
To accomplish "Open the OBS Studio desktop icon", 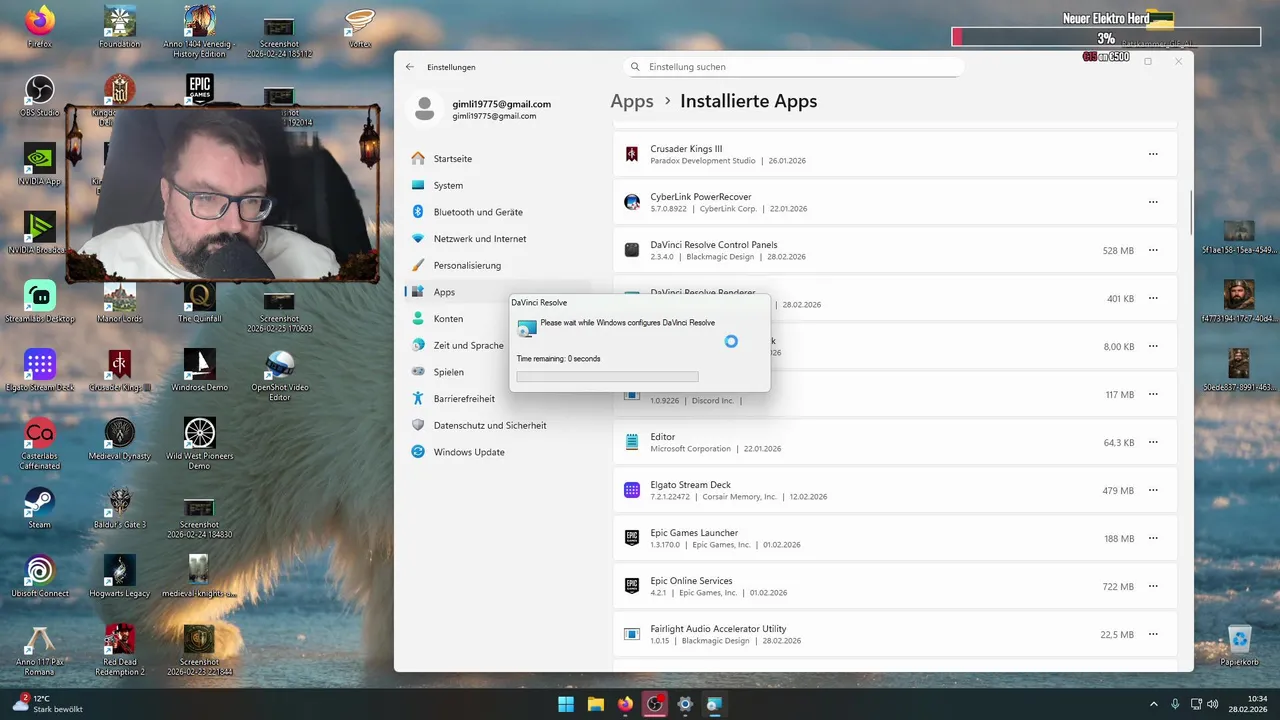I will [x=40, y=95].
